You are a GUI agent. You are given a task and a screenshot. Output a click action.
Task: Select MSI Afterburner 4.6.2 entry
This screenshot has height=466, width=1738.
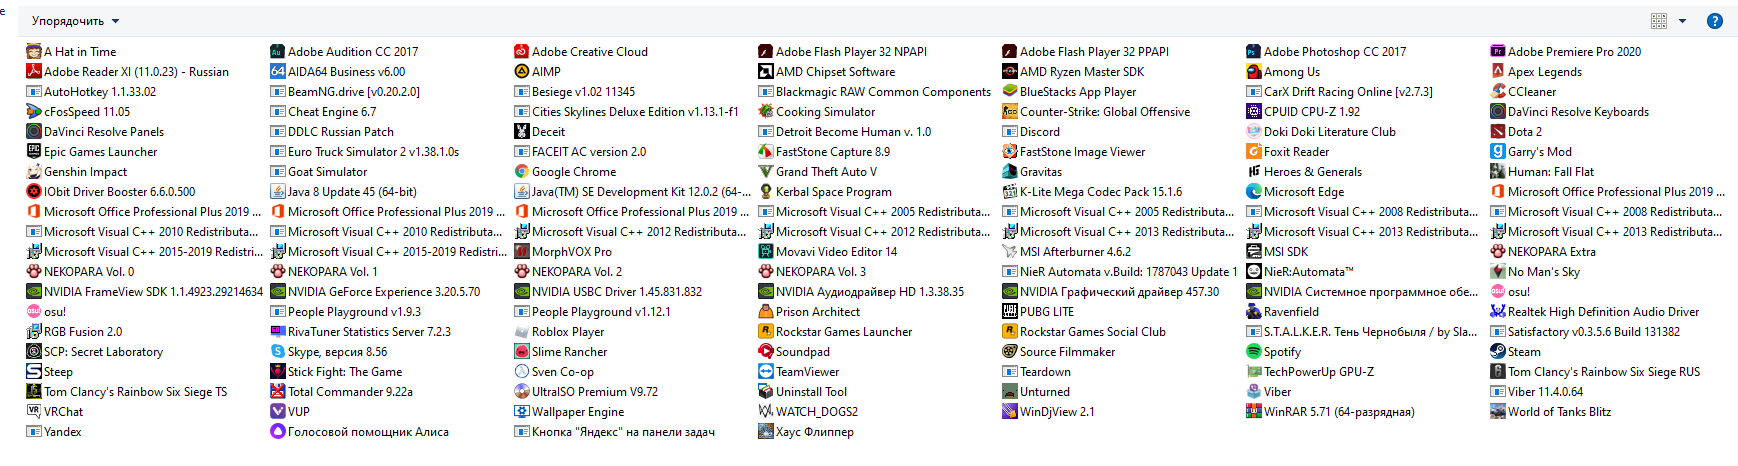[1067, 251]
